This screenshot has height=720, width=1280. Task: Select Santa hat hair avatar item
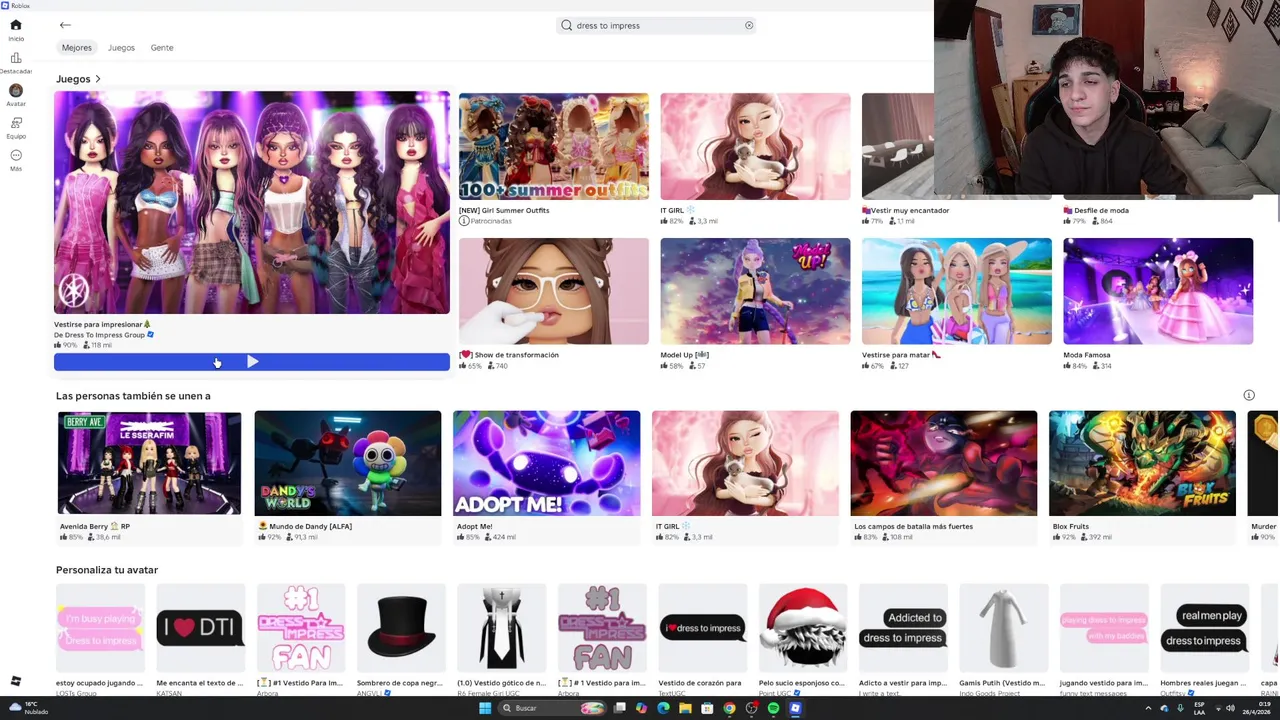tap(803, 628)
